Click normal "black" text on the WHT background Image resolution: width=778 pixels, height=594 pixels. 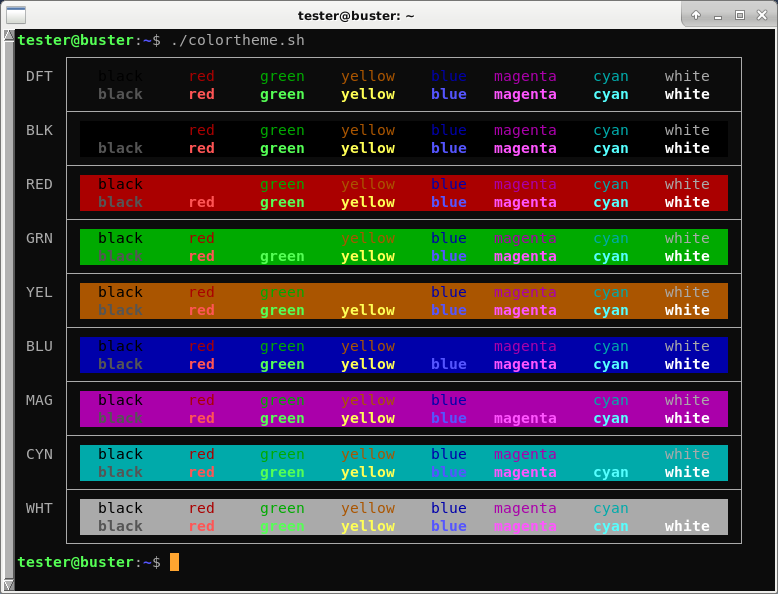click(120, 508)
